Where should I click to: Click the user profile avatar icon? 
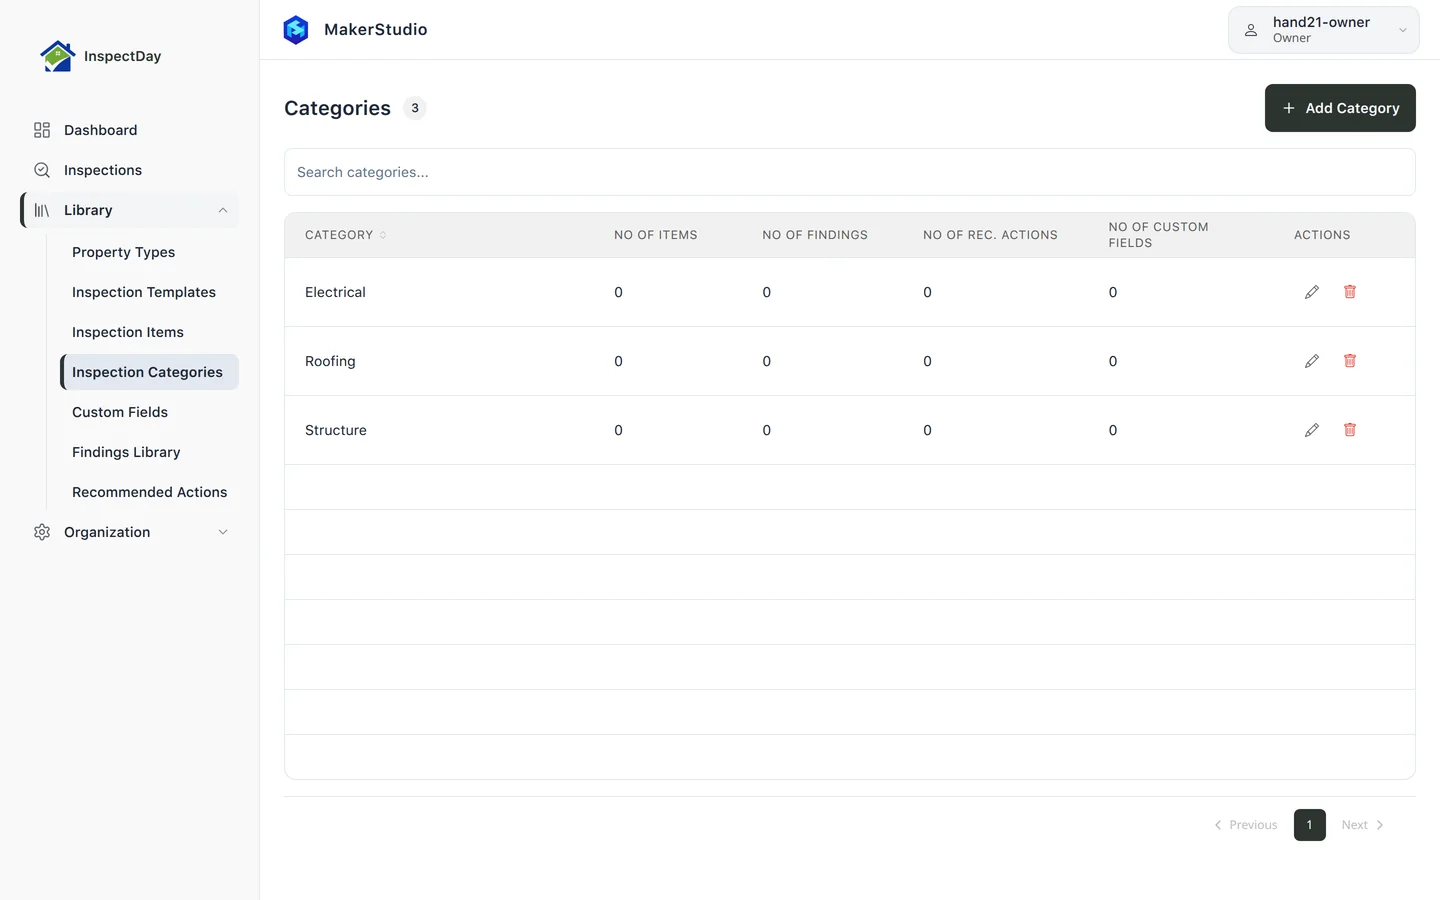(1251, 30)
